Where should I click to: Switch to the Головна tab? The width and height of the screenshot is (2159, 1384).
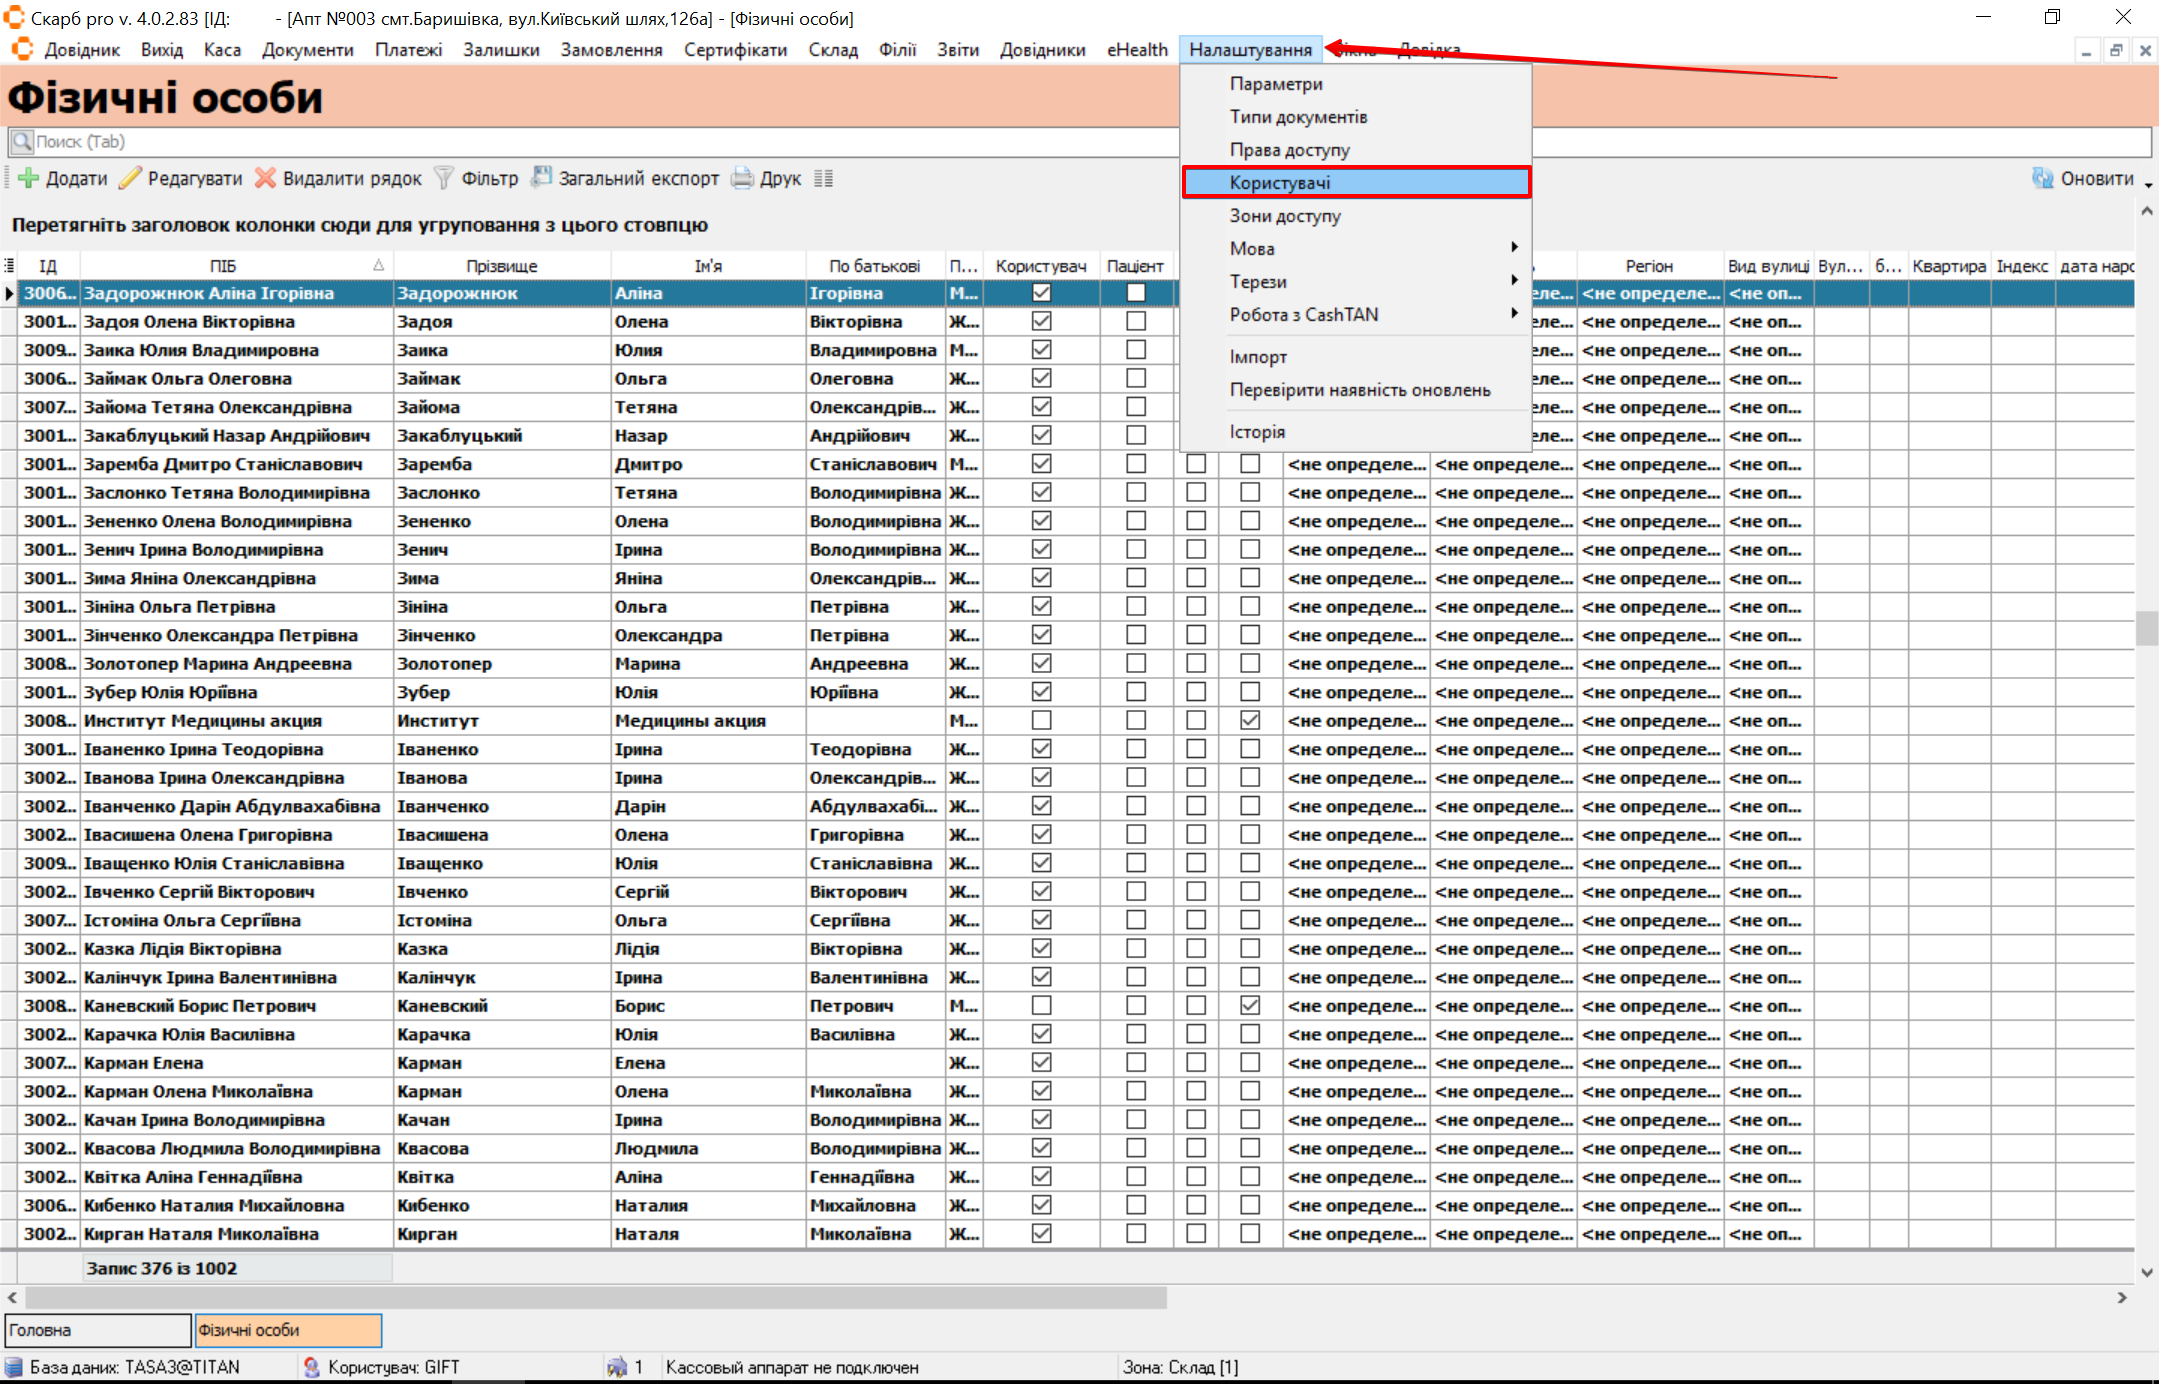tap(97, 1330)
